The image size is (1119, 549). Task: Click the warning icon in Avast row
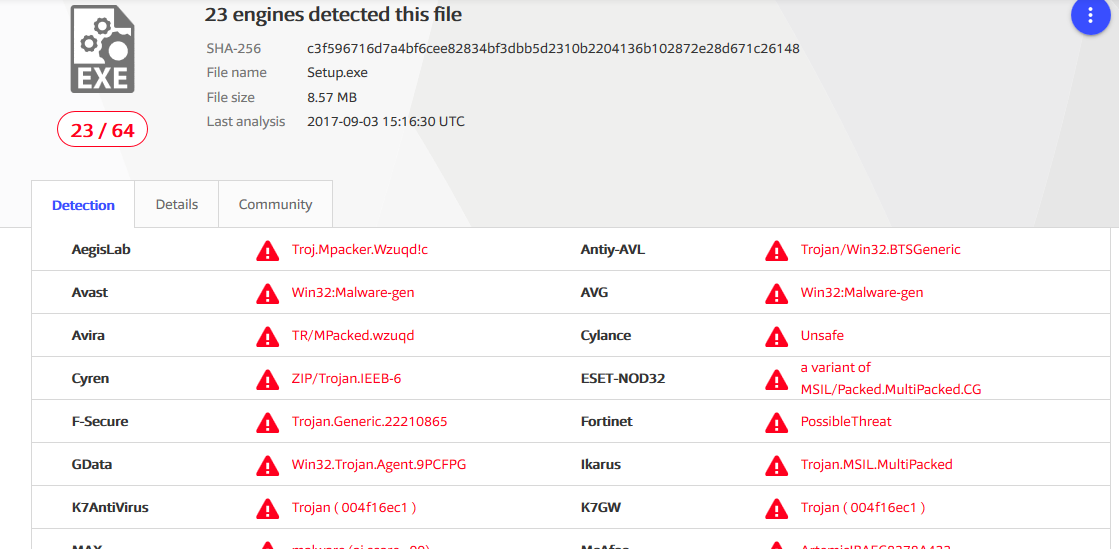(x=268, y=293)
